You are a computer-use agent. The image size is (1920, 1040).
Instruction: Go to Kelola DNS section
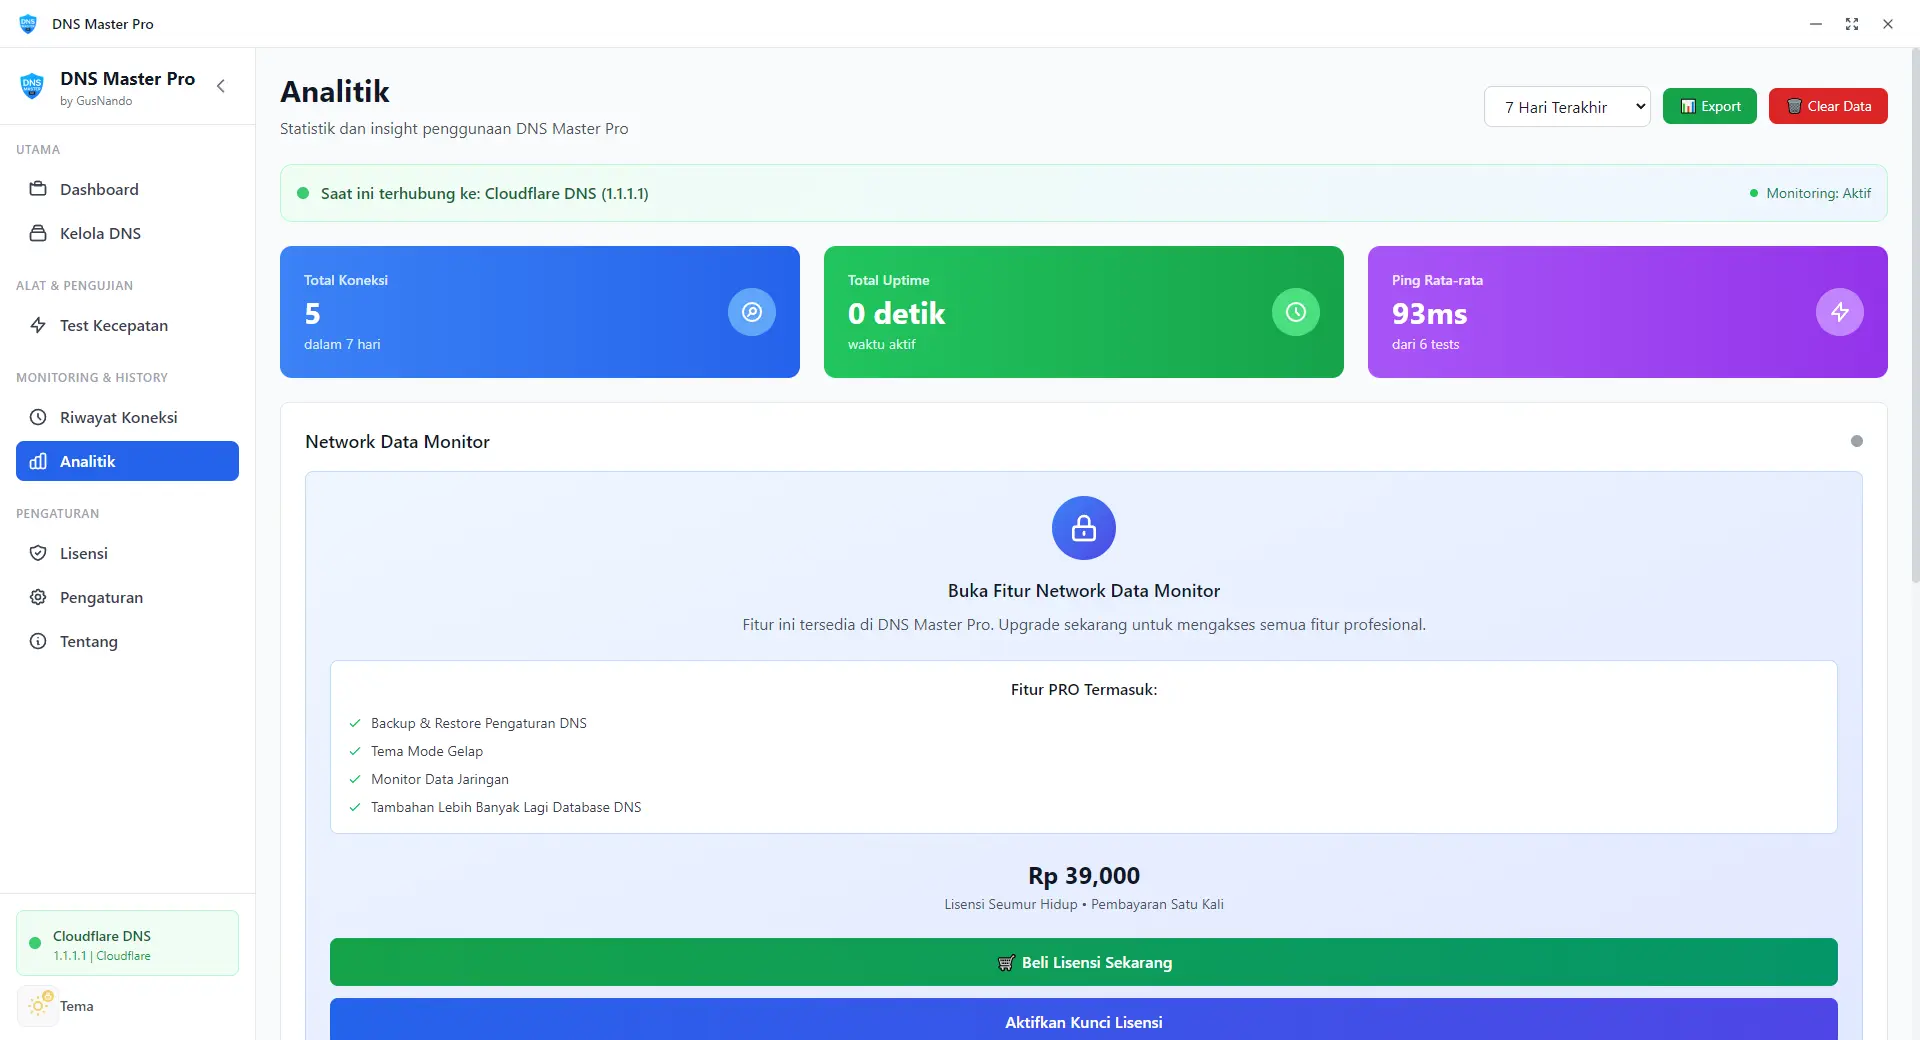(x=127, y=233)
